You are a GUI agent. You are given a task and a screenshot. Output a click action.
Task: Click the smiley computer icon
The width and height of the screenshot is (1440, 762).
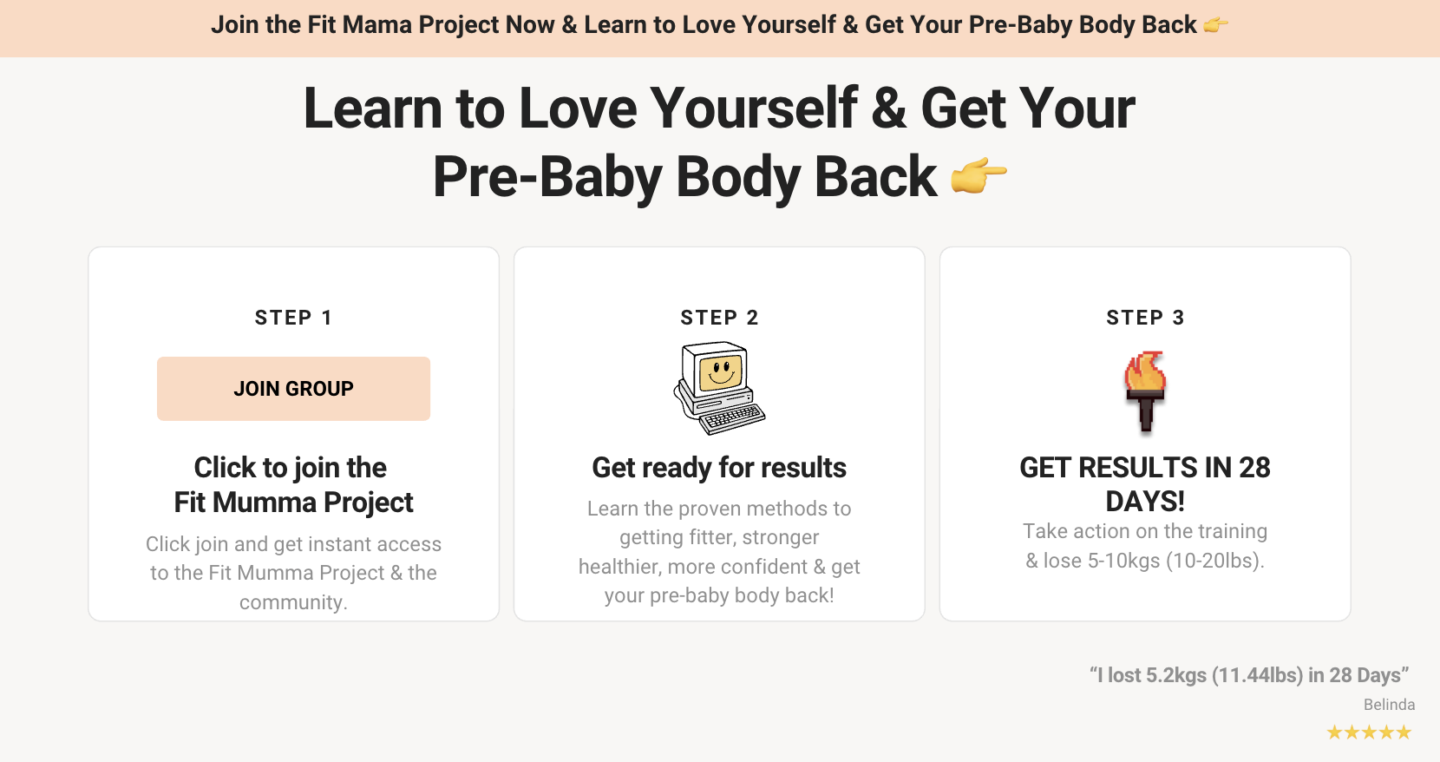pyautogui.click(x=719, y=388)
